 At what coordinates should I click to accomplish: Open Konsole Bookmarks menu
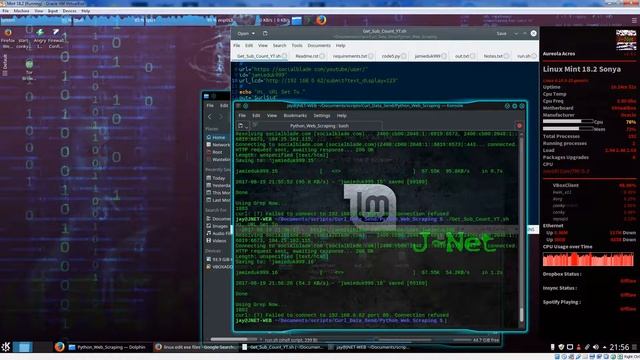pos(295,116)
